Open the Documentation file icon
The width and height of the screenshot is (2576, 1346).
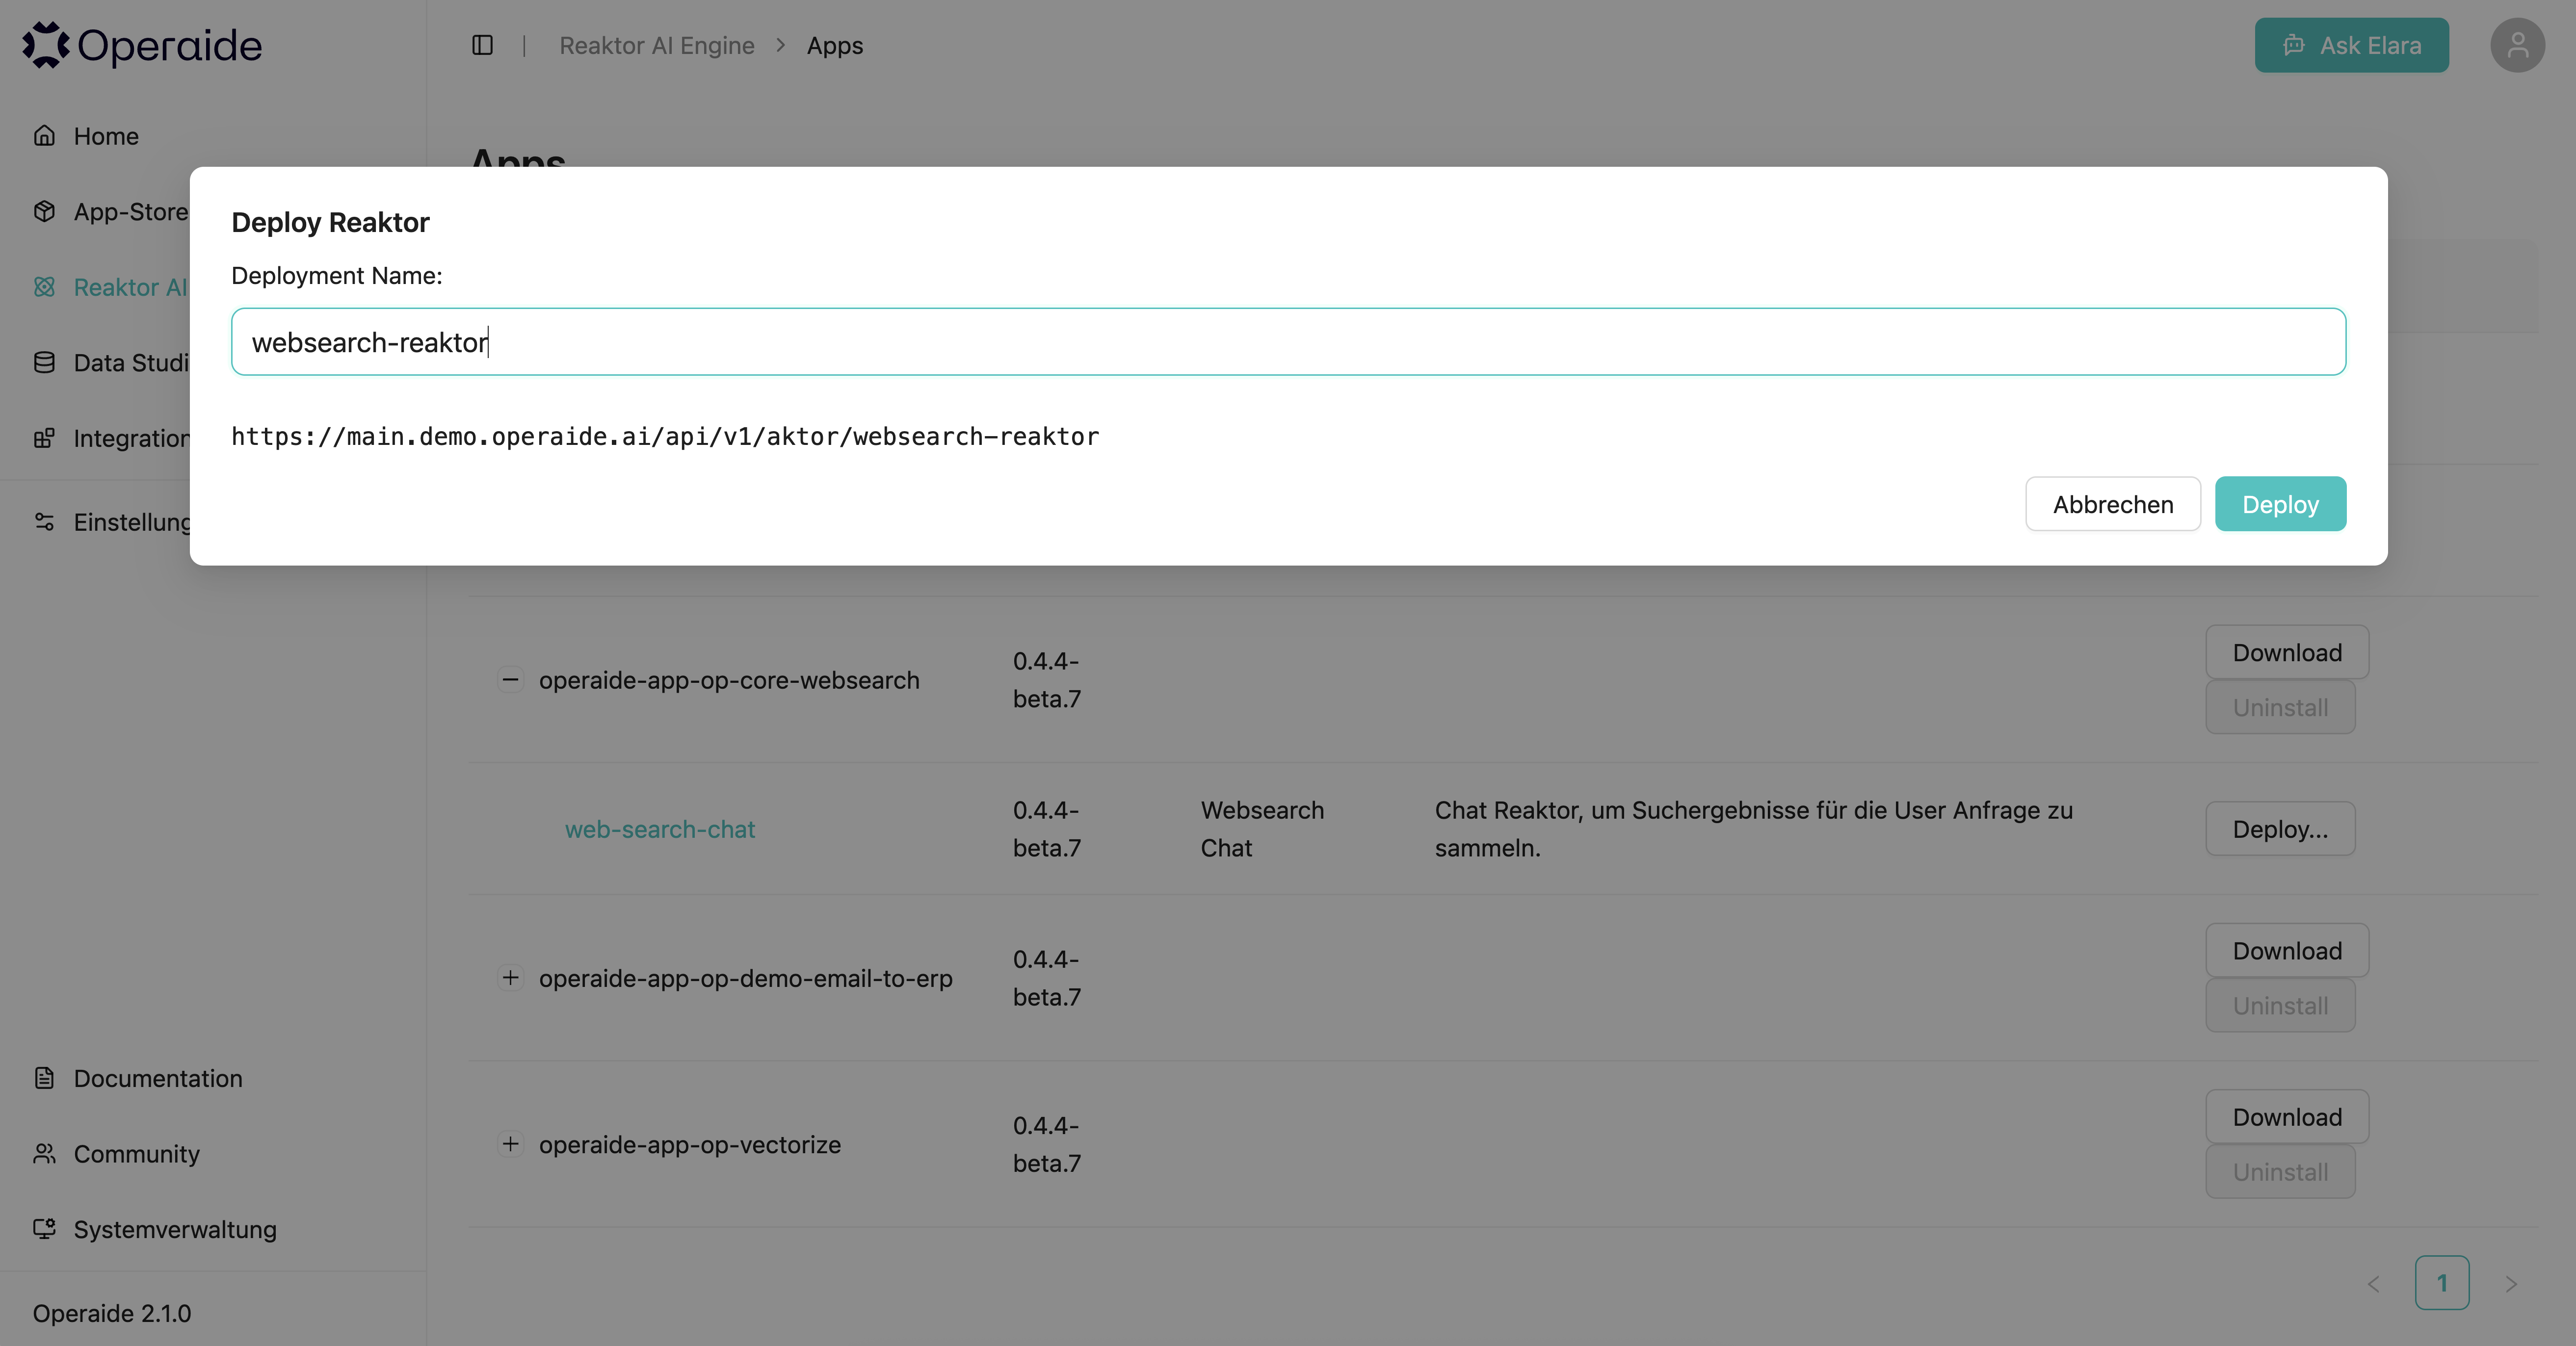tap(44, 1077)
